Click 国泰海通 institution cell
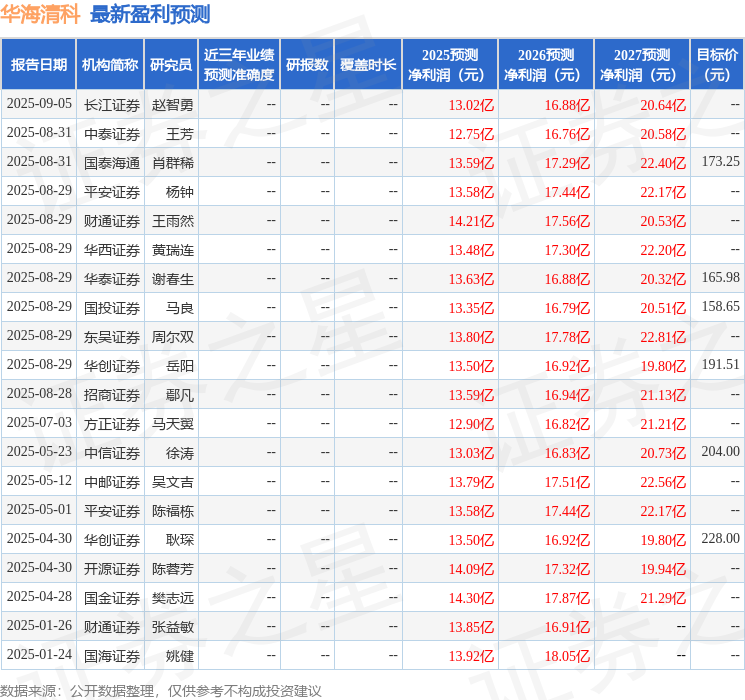745x700 pixels. [112, 163]
